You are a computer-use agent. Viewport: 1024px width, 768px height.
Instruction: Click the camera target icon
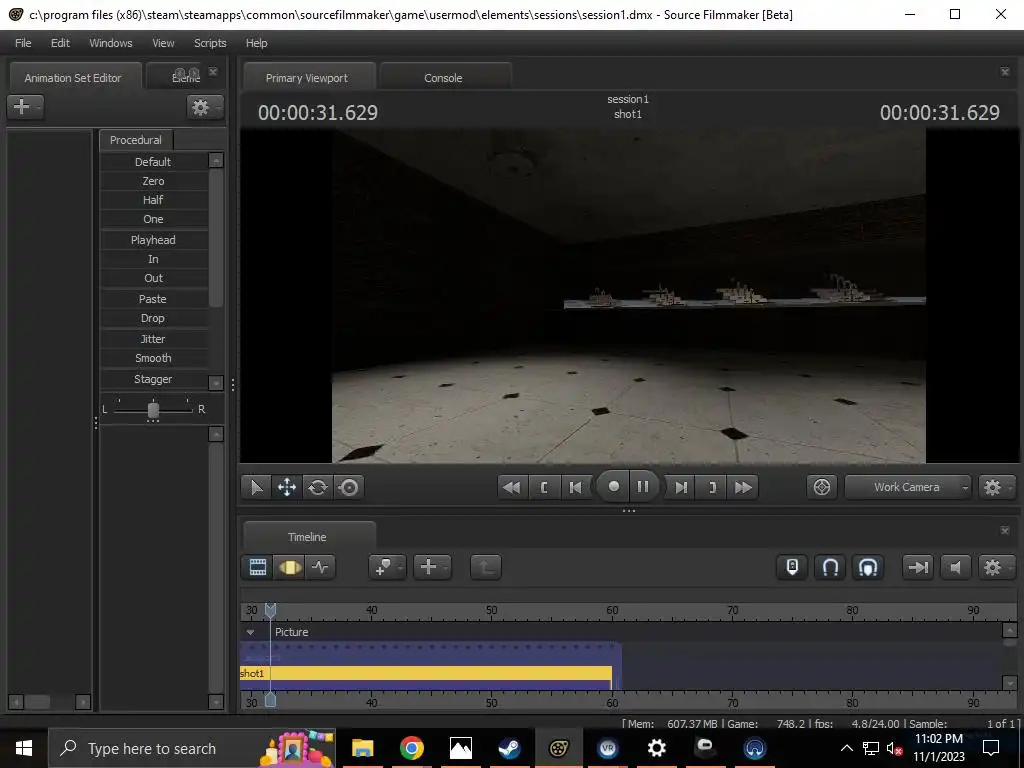point(822,487)
